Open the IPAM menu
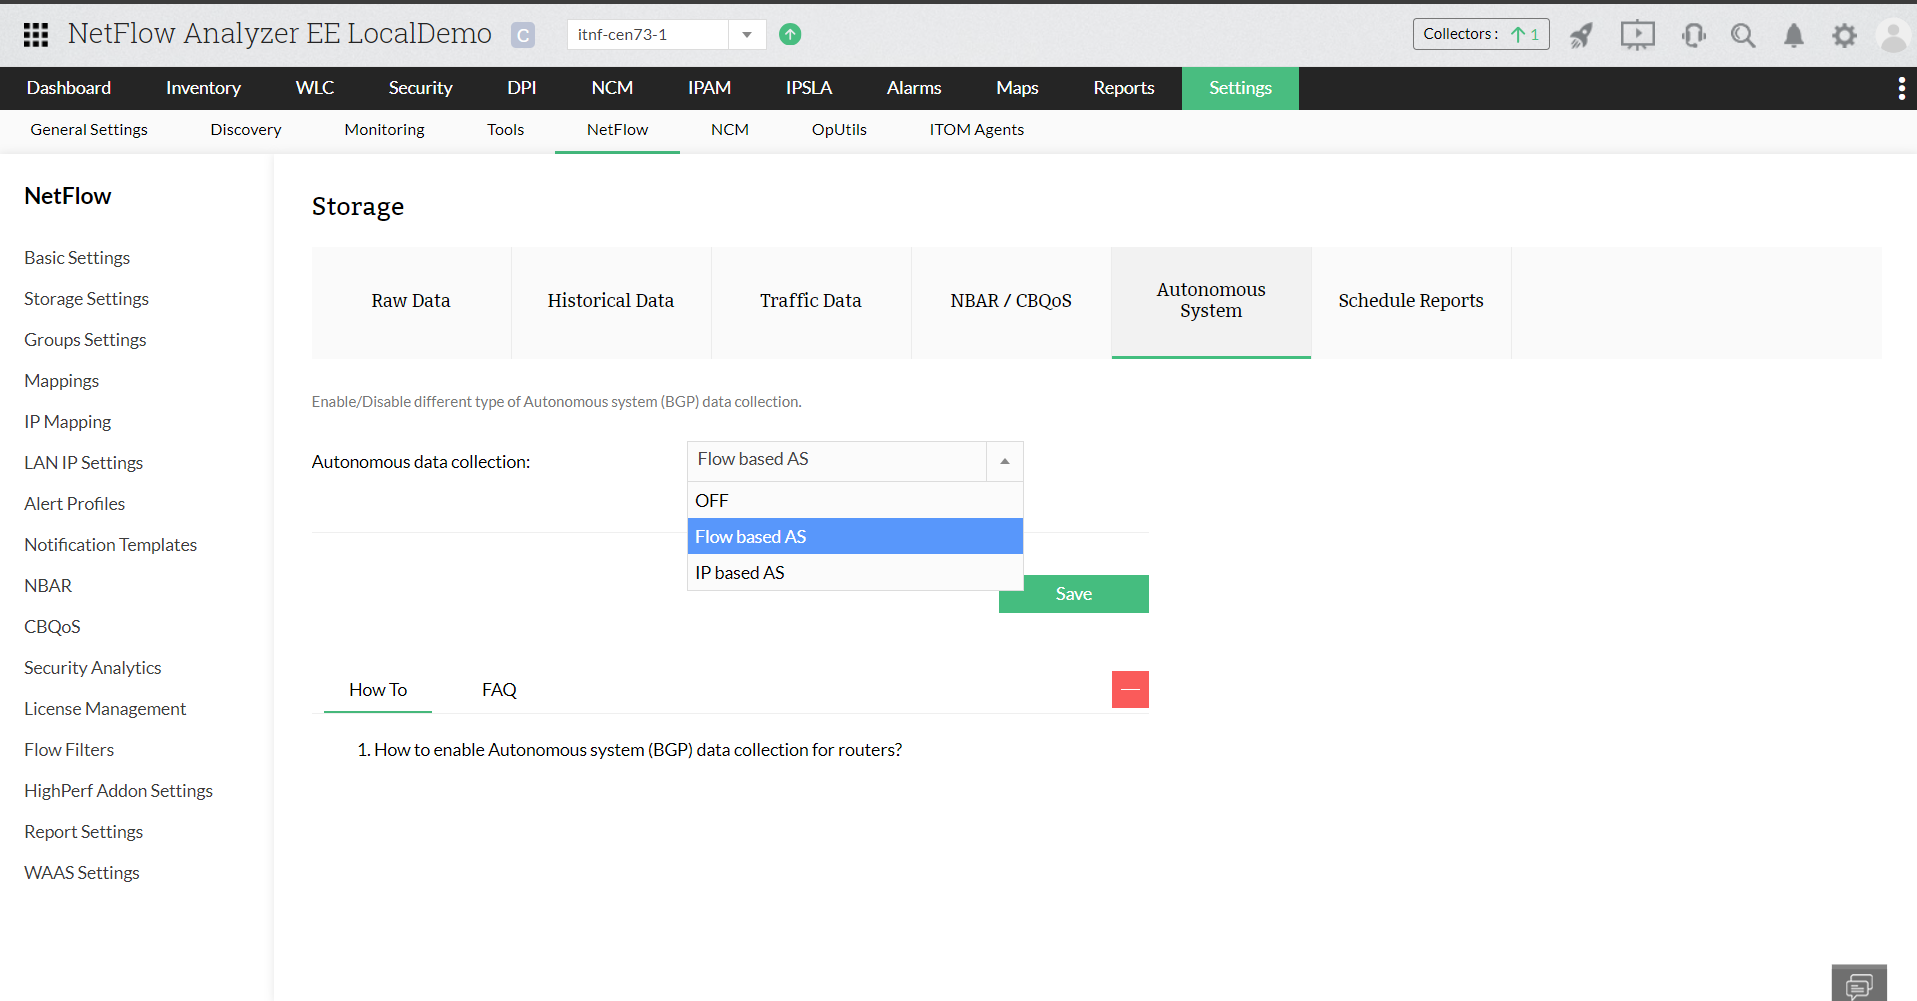1917x1001 pixels. click(709, 88)
